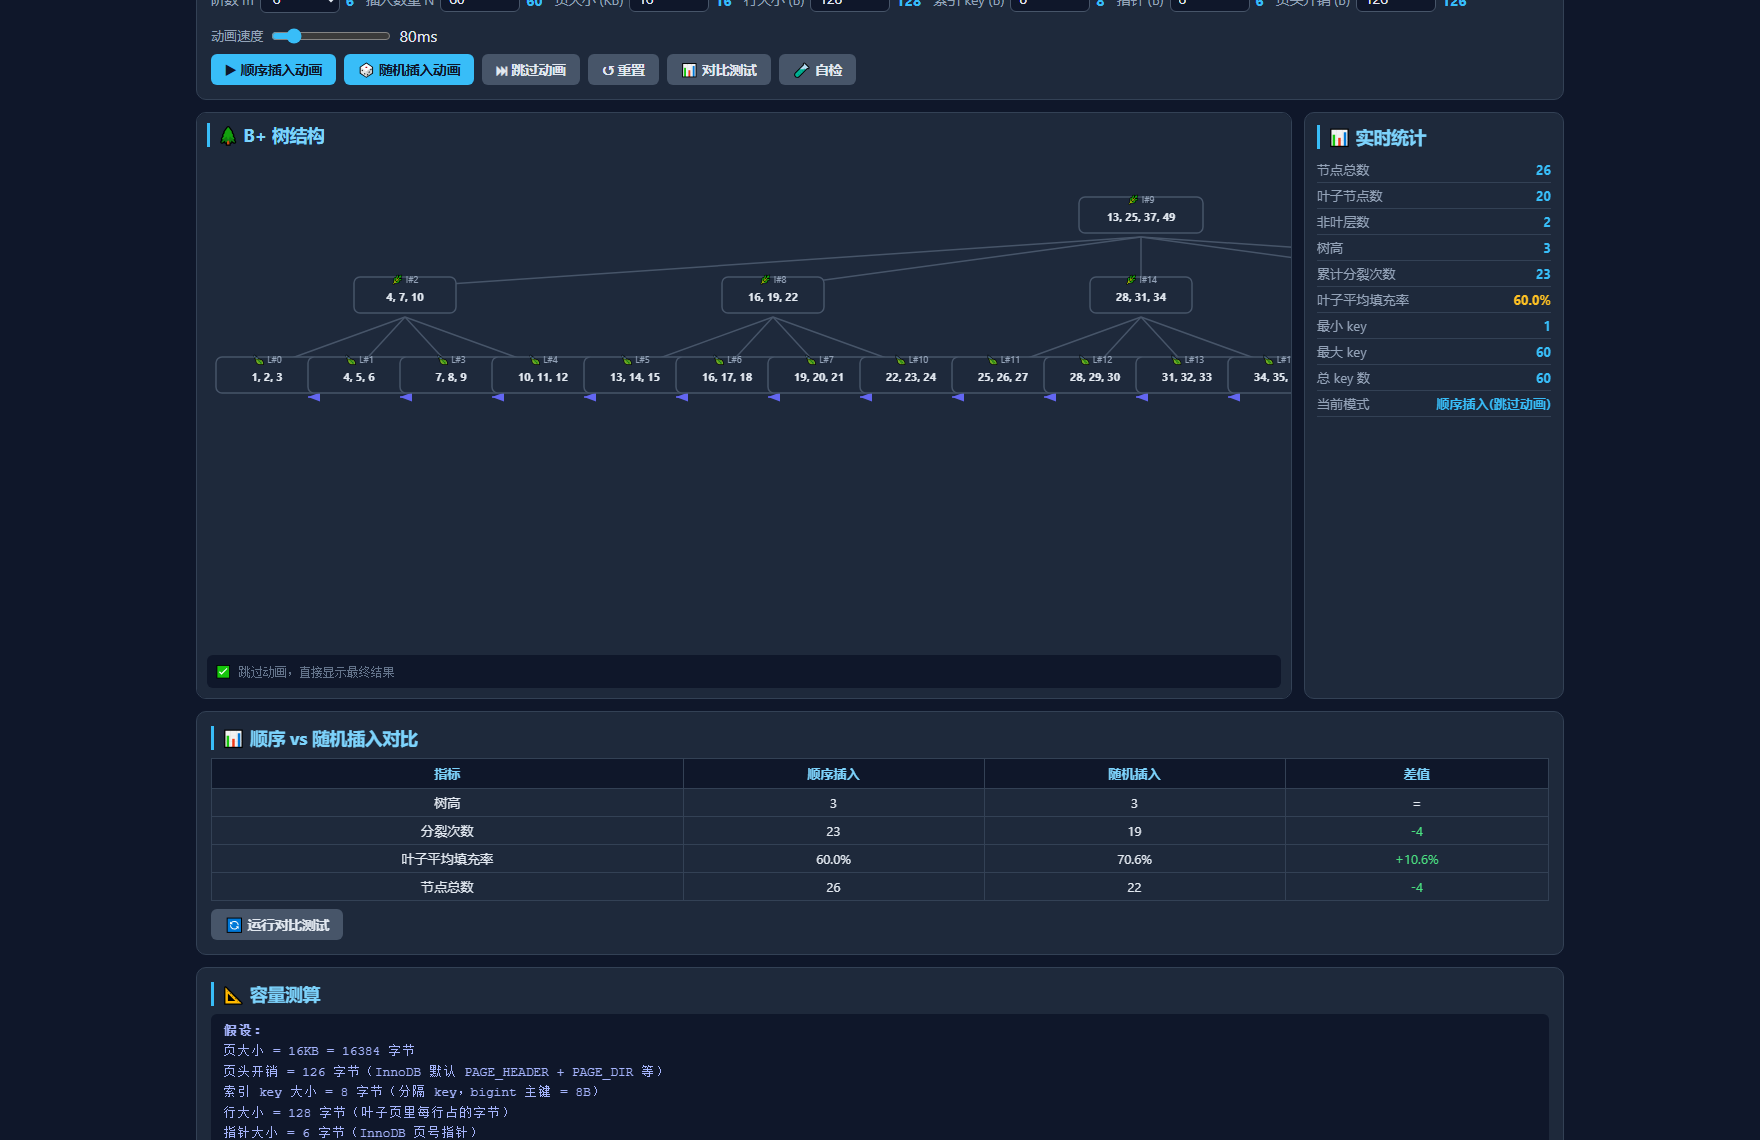1760x1140 pixels.
Task: Click leaf node L#4 containing 10, 11, 12
Action: coord(543,375)
